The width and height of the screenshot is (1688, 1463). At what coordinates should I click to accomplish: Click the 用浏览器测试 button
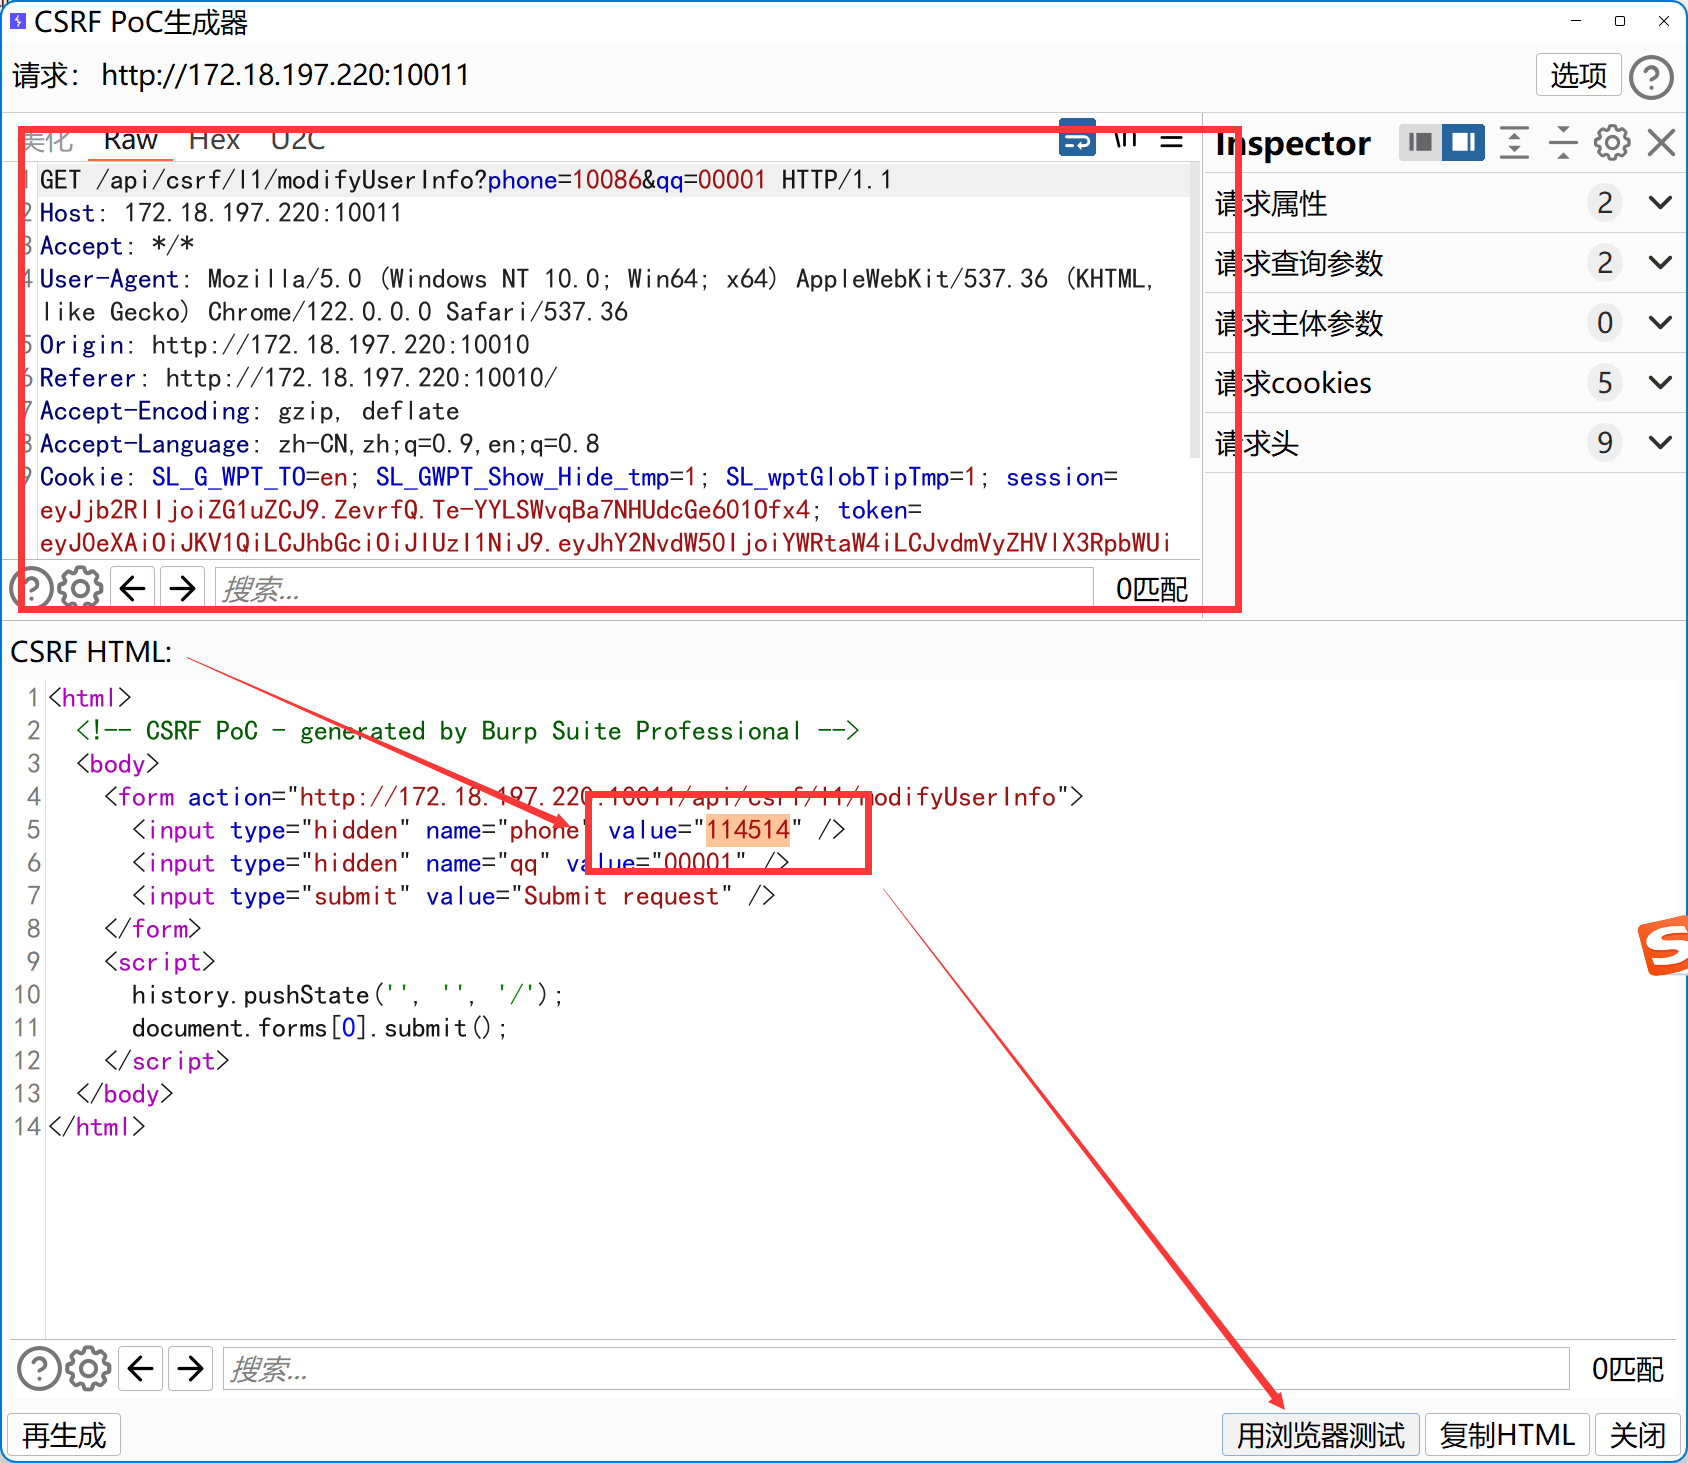pos(1320,1435)
